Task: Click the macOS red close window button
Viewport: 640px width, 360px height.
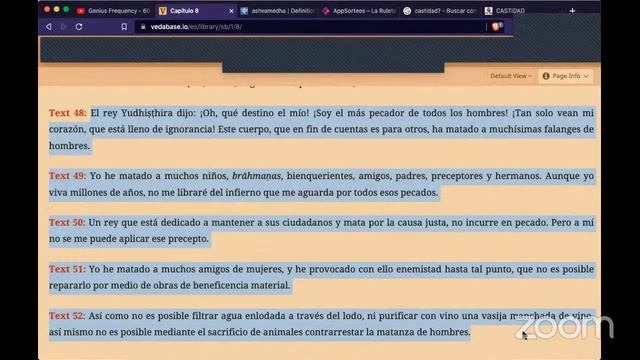Action: (x=47, y=9)
